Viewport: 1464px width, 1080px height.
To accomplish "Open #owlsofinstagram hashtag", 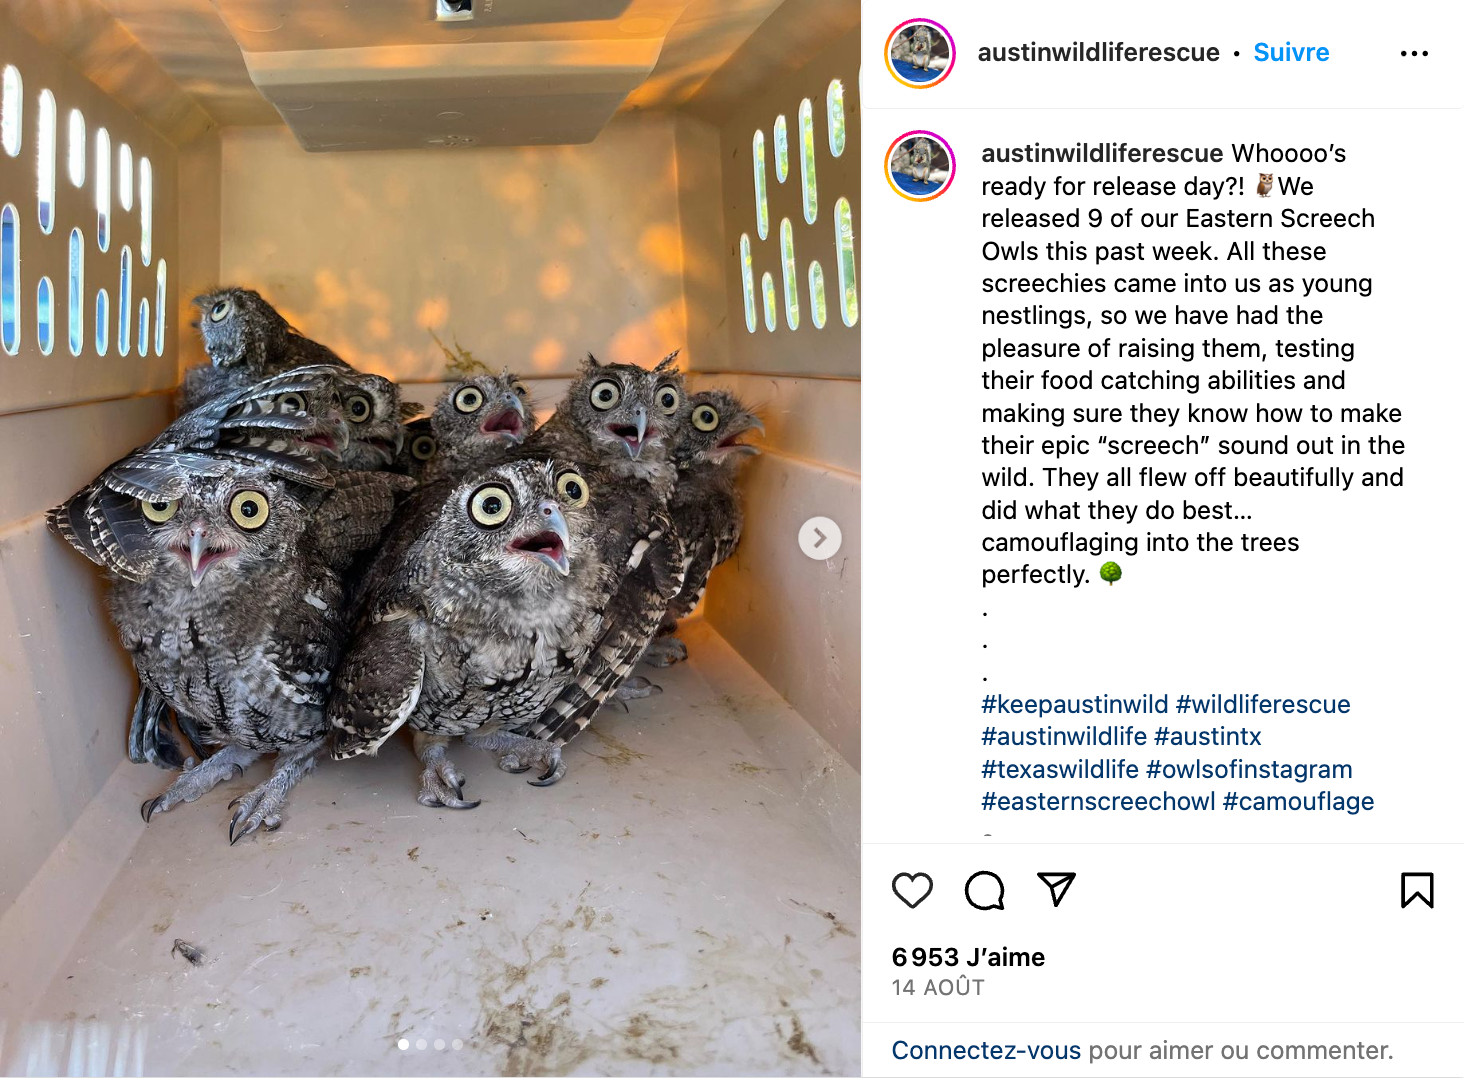I will pyautogui.click(x=1249, y=769).
